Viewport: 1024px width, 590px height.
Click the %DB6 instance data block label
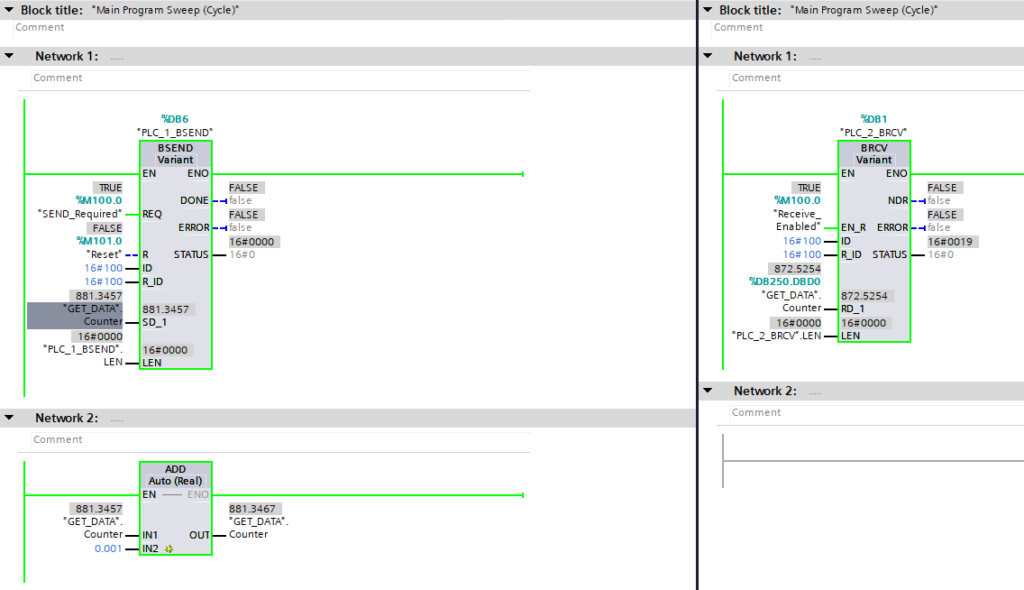pos(174,119)
